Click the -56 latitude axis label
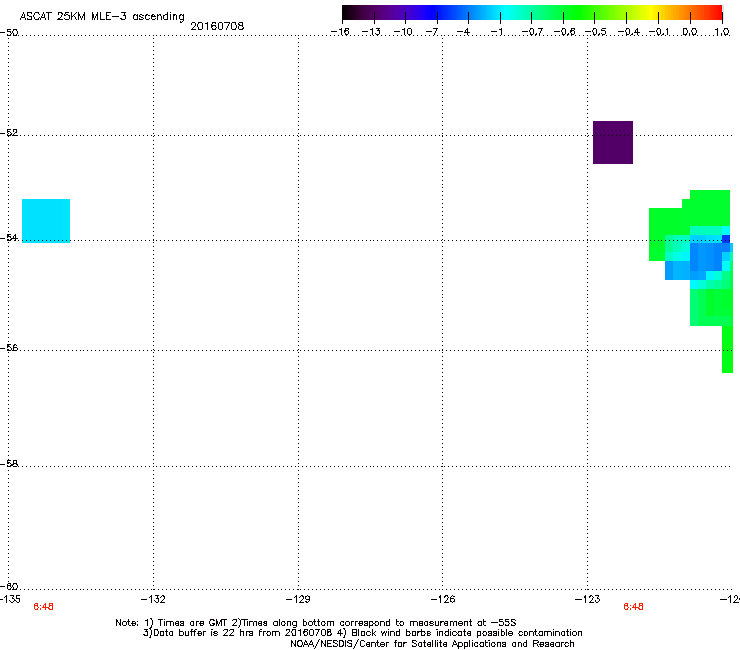 click(x=9, y=347)
